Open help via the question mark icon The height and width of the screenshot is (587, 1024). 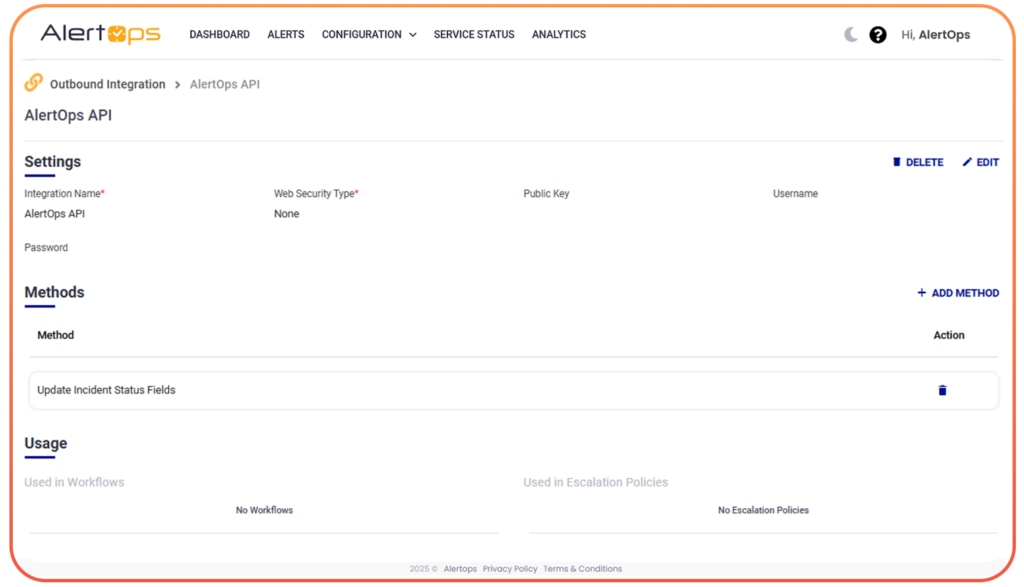pyautogui.click(x=878, y=34)
